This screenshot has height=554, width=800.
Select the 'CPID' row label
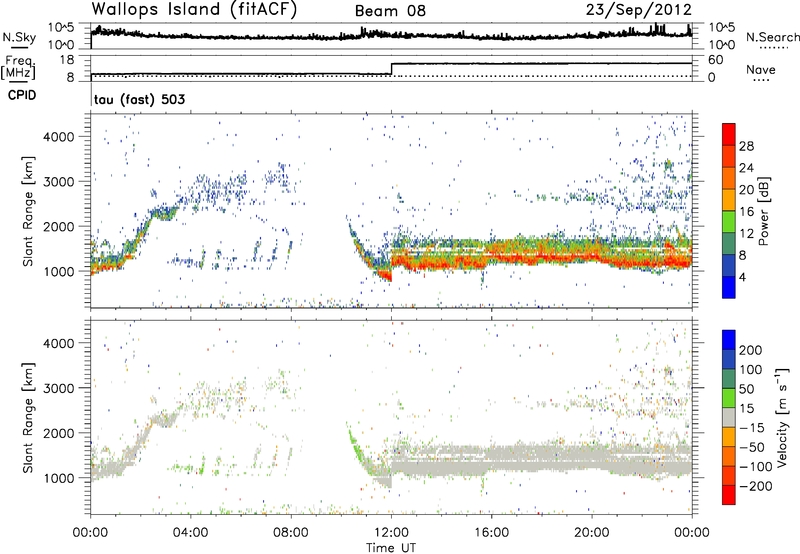22,95
